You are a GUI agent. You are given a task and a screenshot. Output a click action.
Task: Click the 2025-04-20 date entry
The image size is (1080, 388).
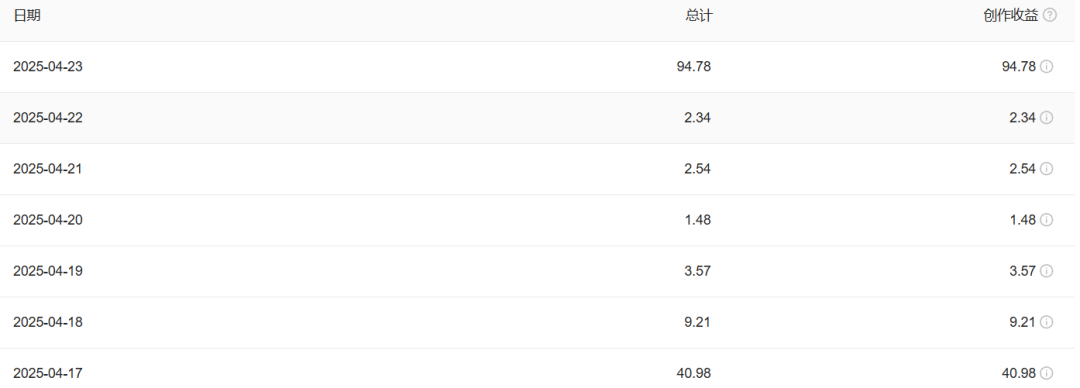click(x=48, y=220)
